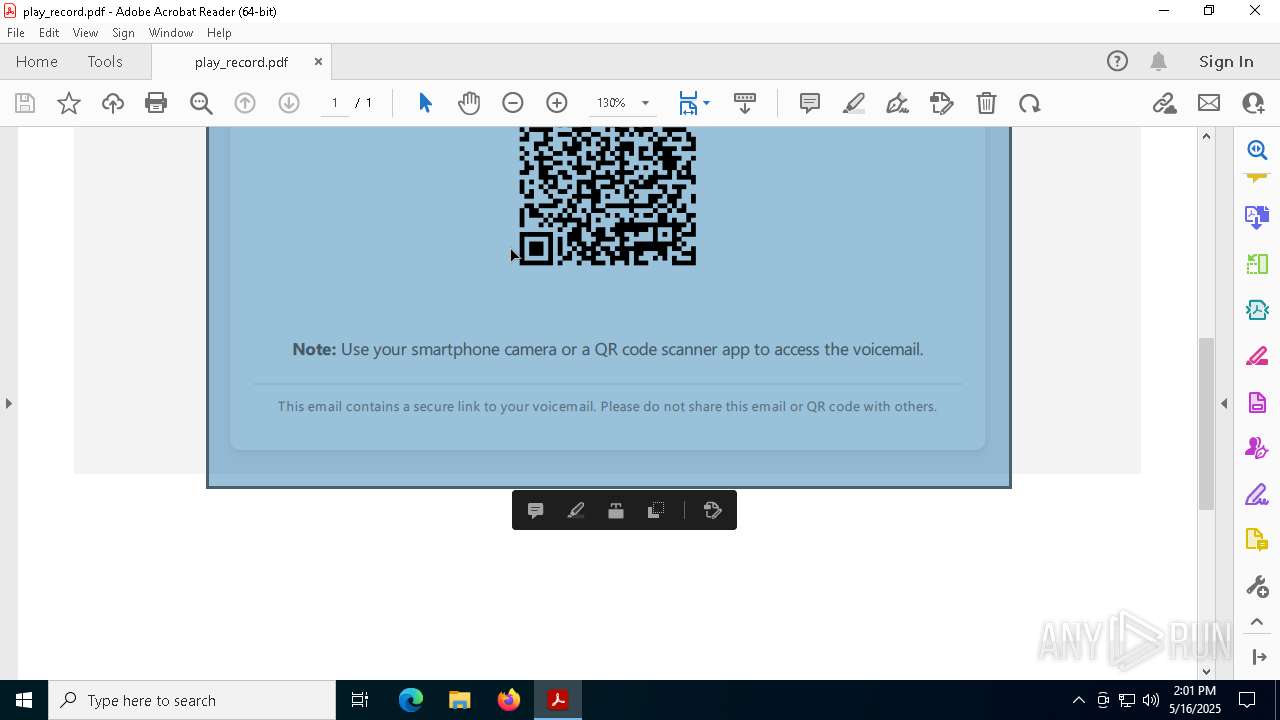Viewport: 1280px width, 720px height.
Task: Send file by email envelope icon
Action: pyautogui.click(x=1209, y=103)
